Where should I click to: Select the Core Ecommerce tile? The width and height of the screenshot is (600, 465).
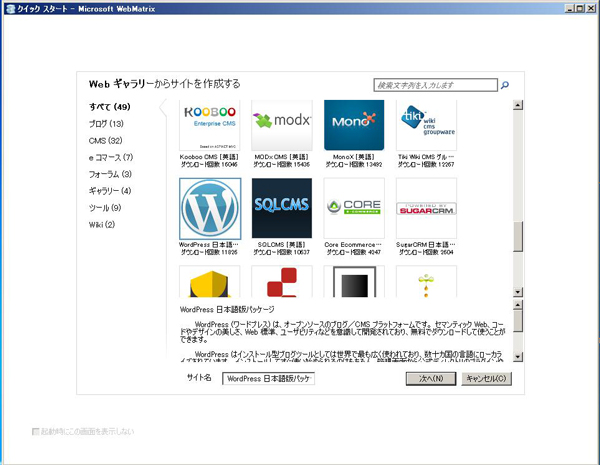tap(354, 209)
